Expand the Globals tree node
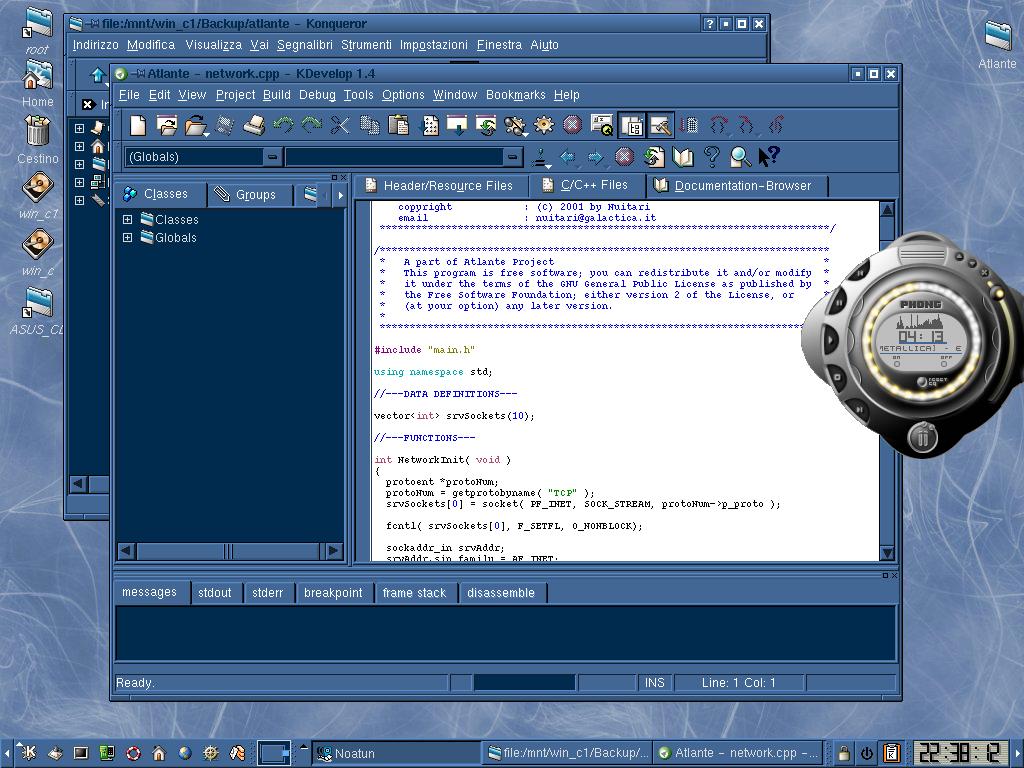1024x768 pixels. 127,238
